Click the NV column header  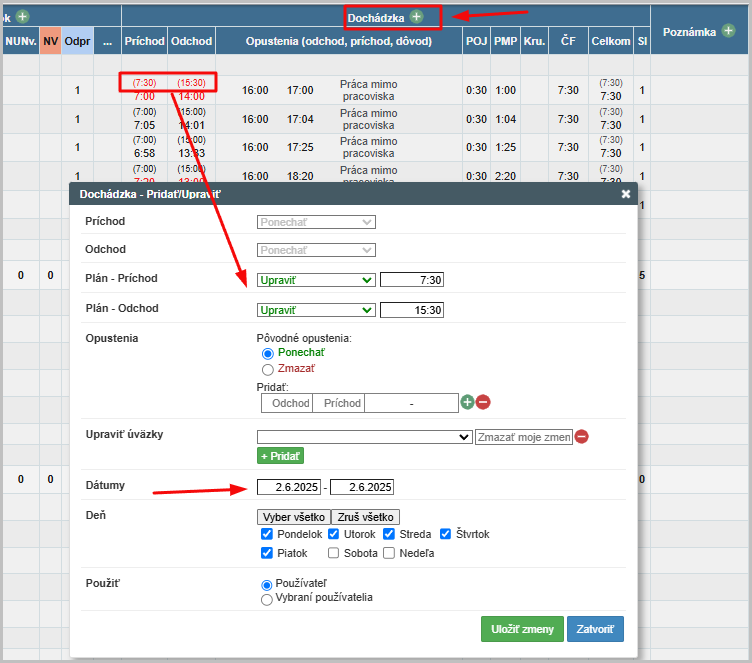(x=50, y=41)
